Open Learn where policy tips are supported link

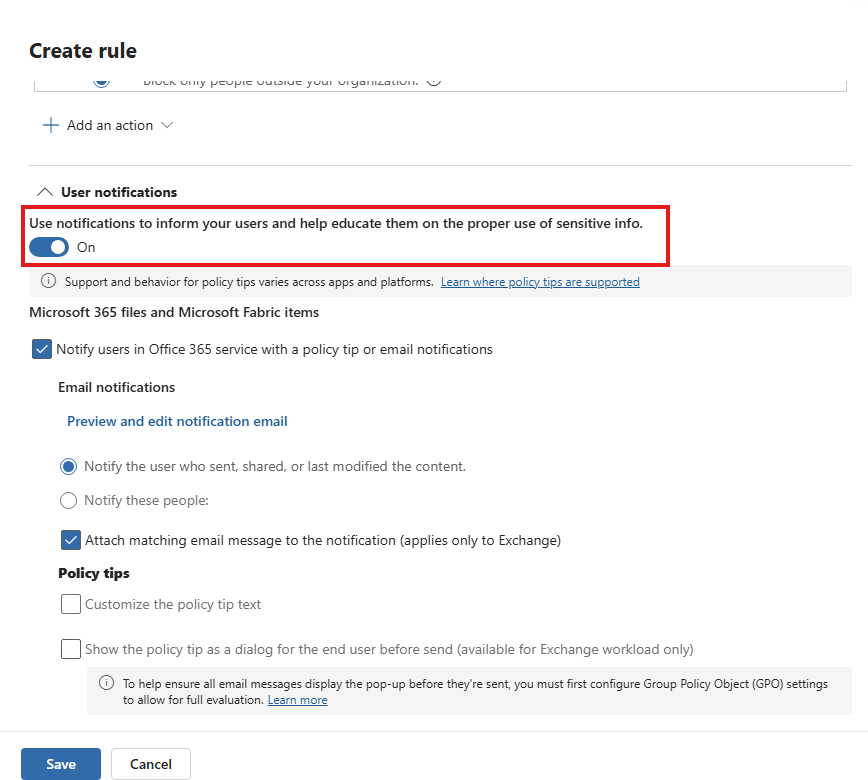click(540, 282)
